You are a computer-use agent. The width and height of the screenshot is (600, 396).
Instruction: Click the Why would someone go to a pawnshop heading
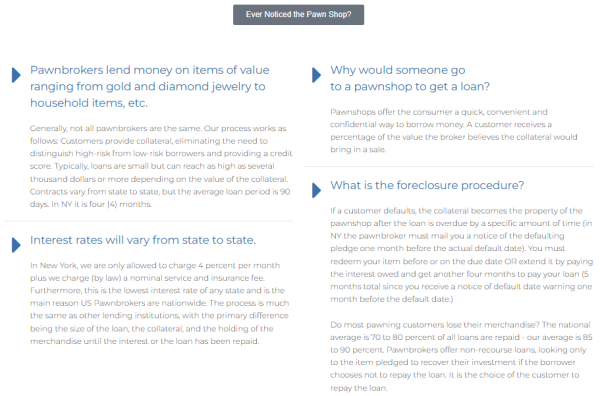410,78
